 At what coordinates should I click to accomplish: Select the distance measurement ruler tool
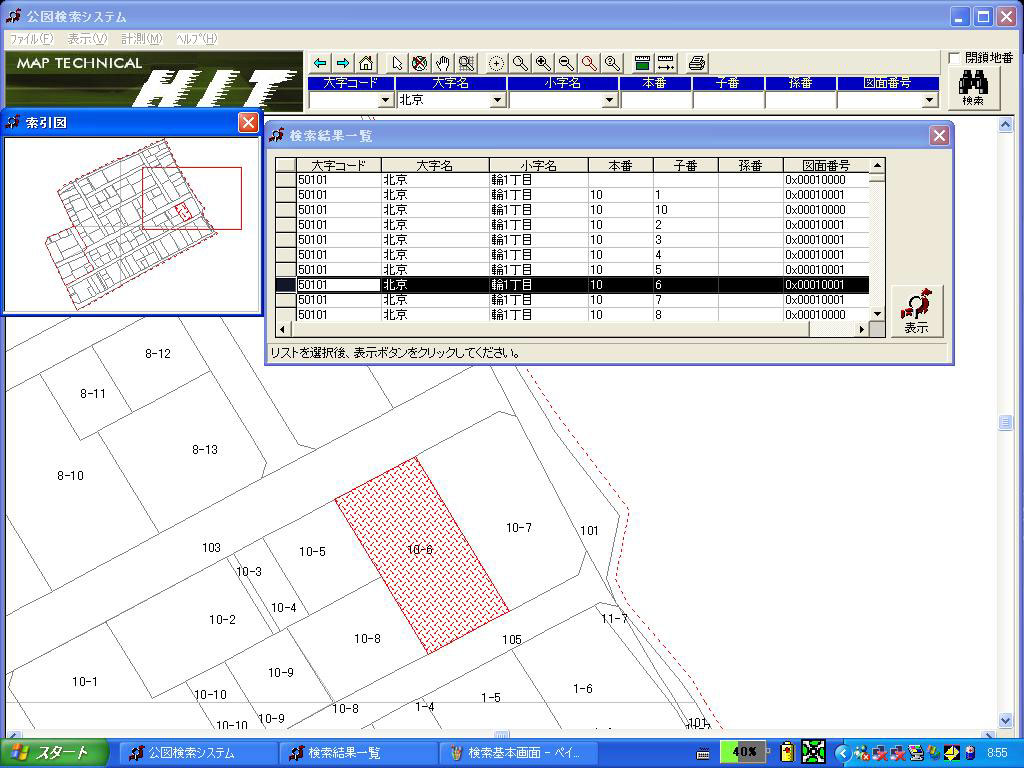pos(665,63)
